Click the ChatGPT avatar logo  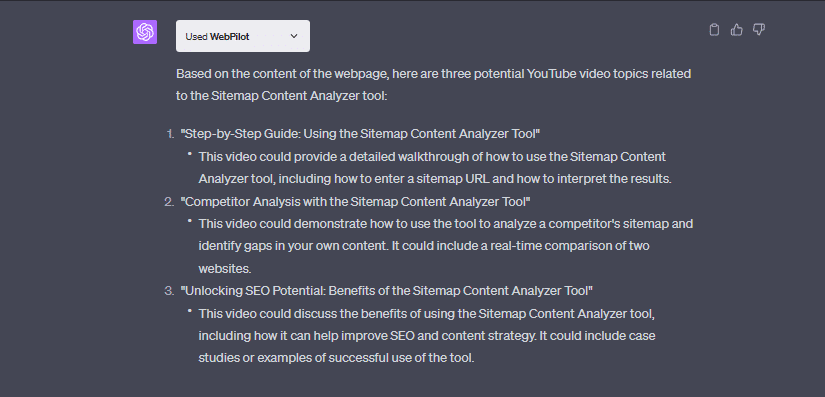[x=145, y=32]
